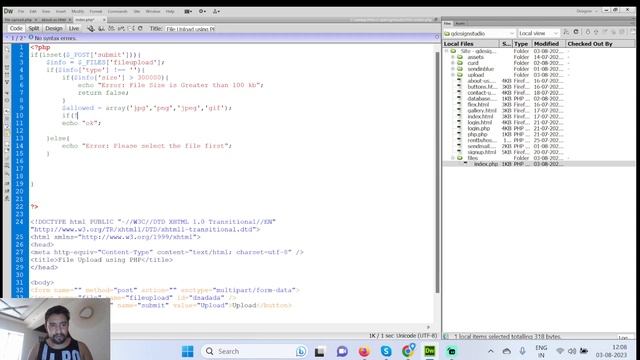The image size is (640, 360).
Task: Collapse the Site - gdesig root node
Action: (x=446, y=51)
